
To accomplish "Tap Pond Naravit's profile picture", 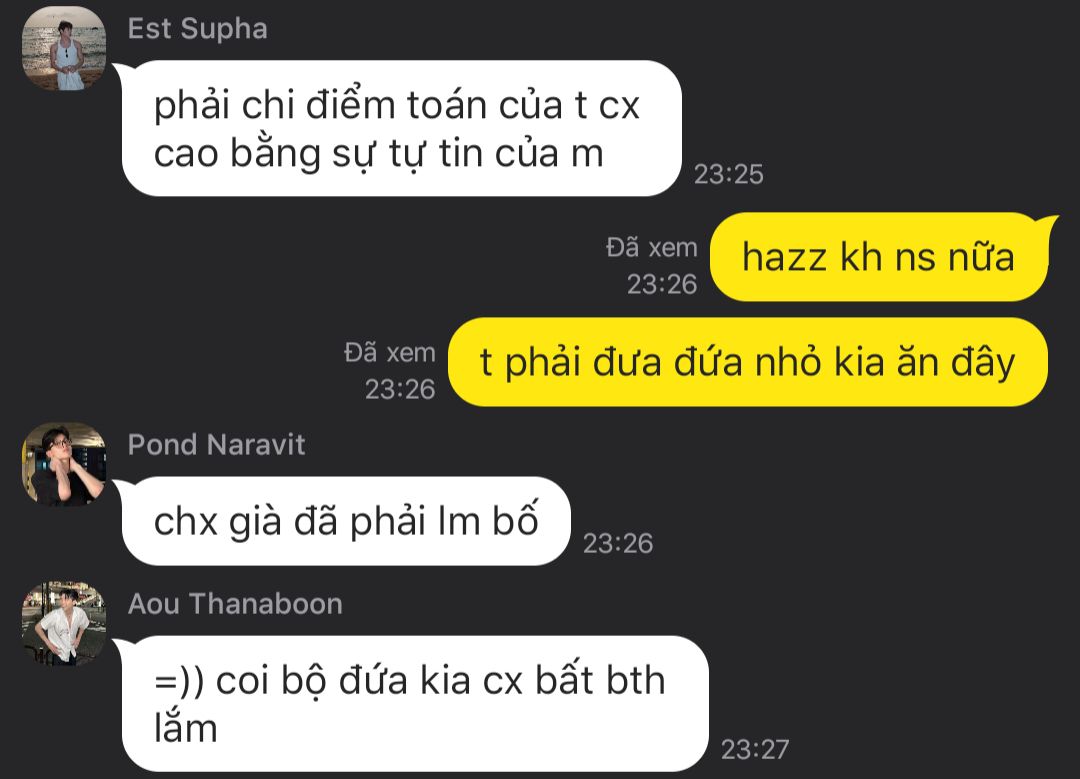I will coord(64,464).
